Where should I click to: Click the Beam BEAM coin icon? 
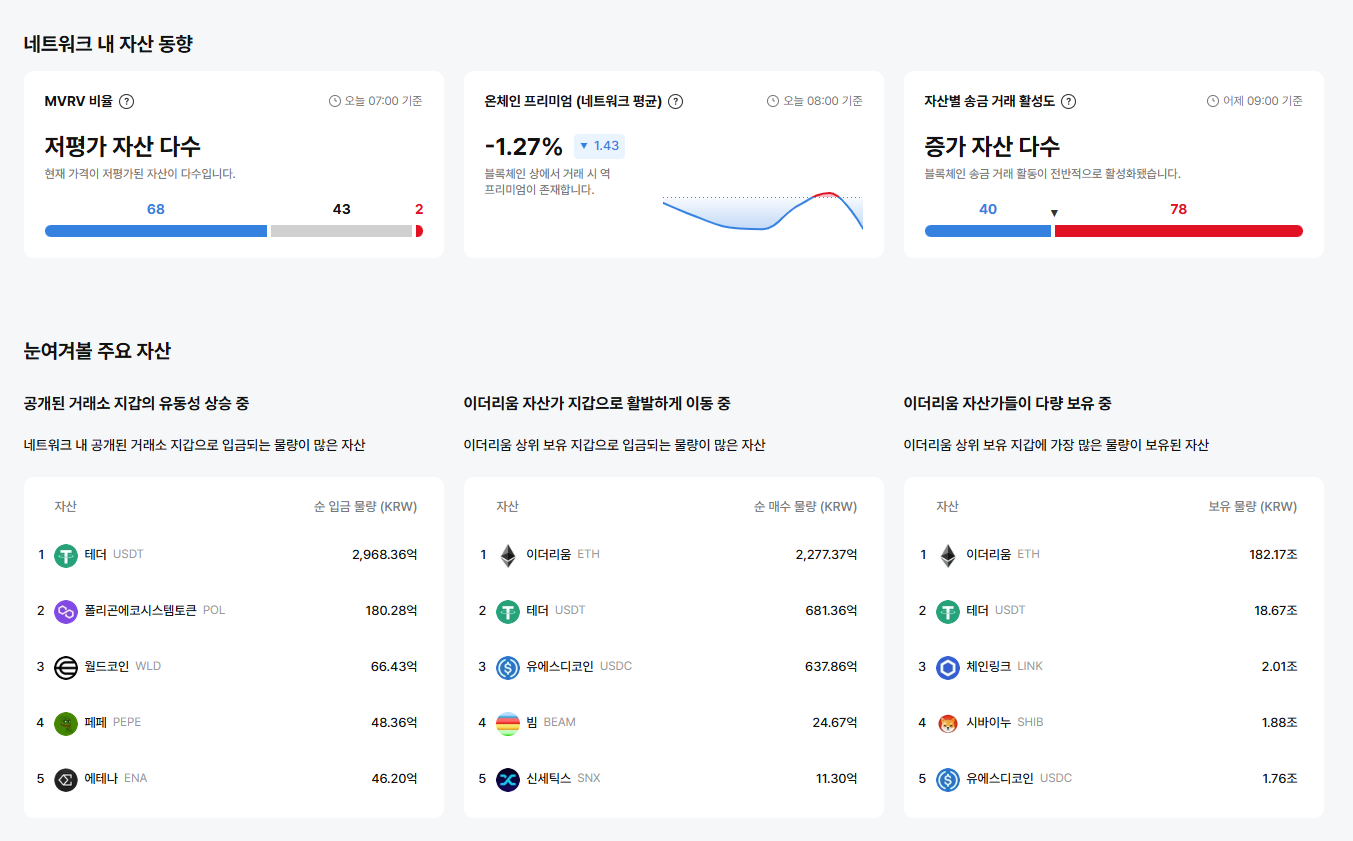tap(507, 722)
